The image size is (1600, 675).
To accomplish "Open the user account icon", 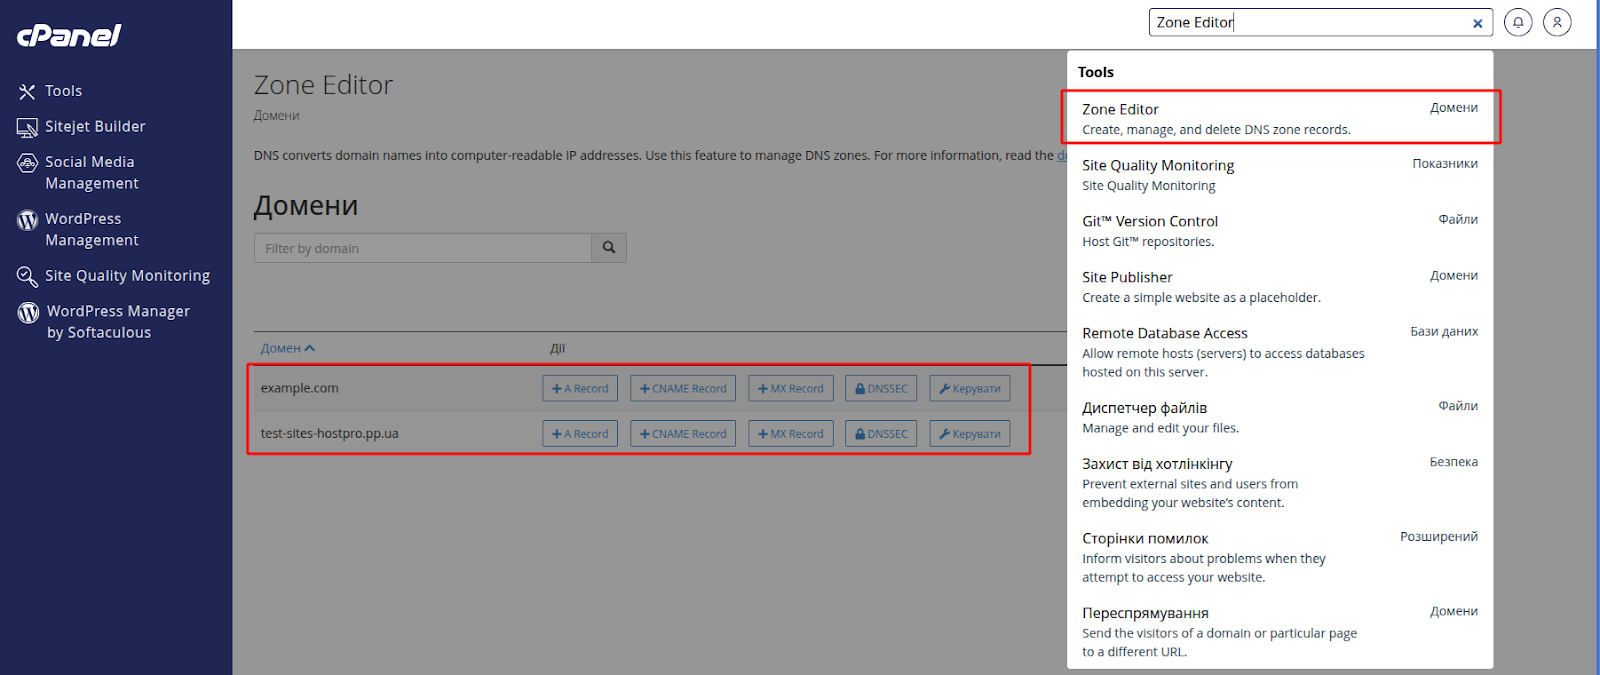I will pos(1557,22).
